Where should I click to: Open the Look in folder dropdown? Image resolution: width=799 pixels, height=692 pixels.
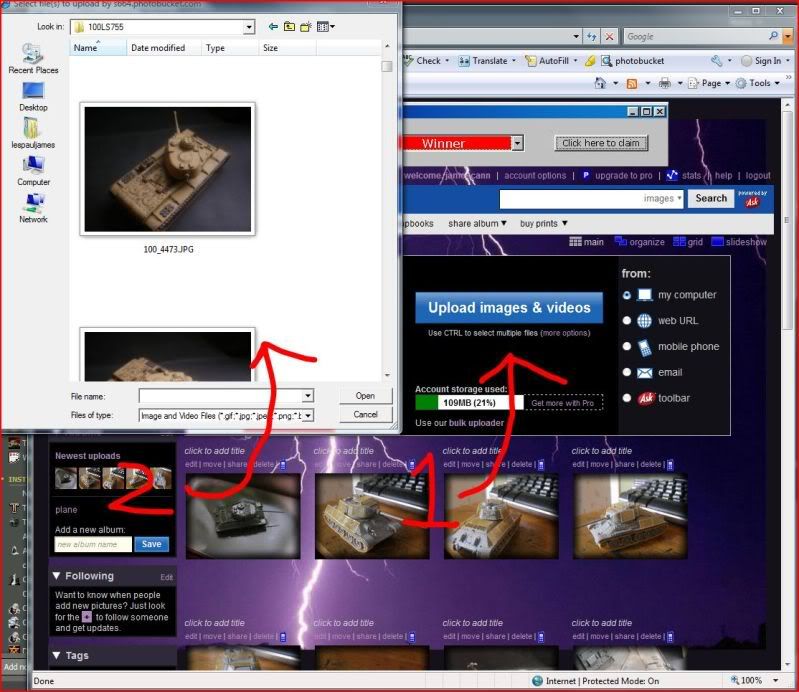[249, 26]
